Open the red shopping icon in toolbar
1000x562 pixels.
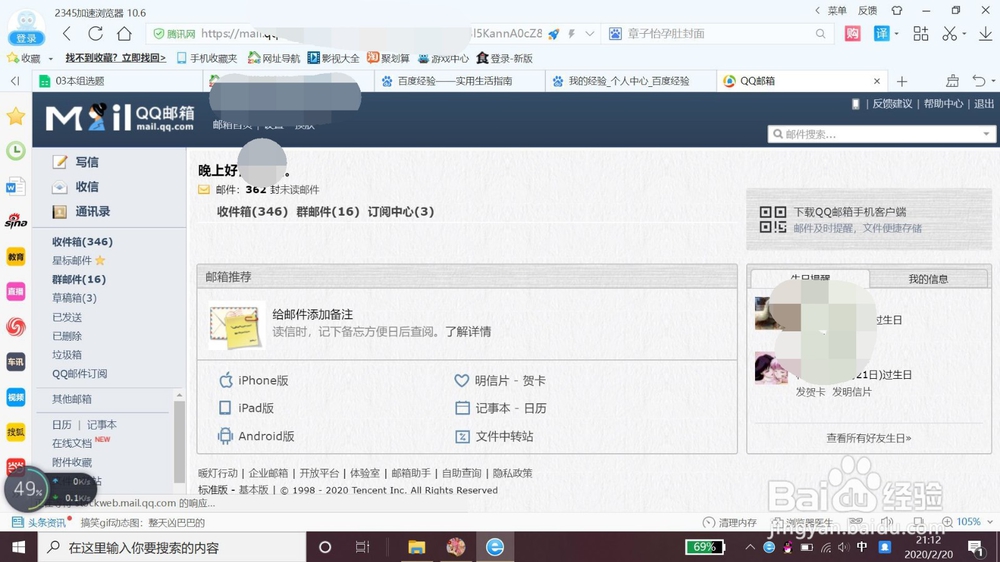pyautogui.click(x=853, y=34)
